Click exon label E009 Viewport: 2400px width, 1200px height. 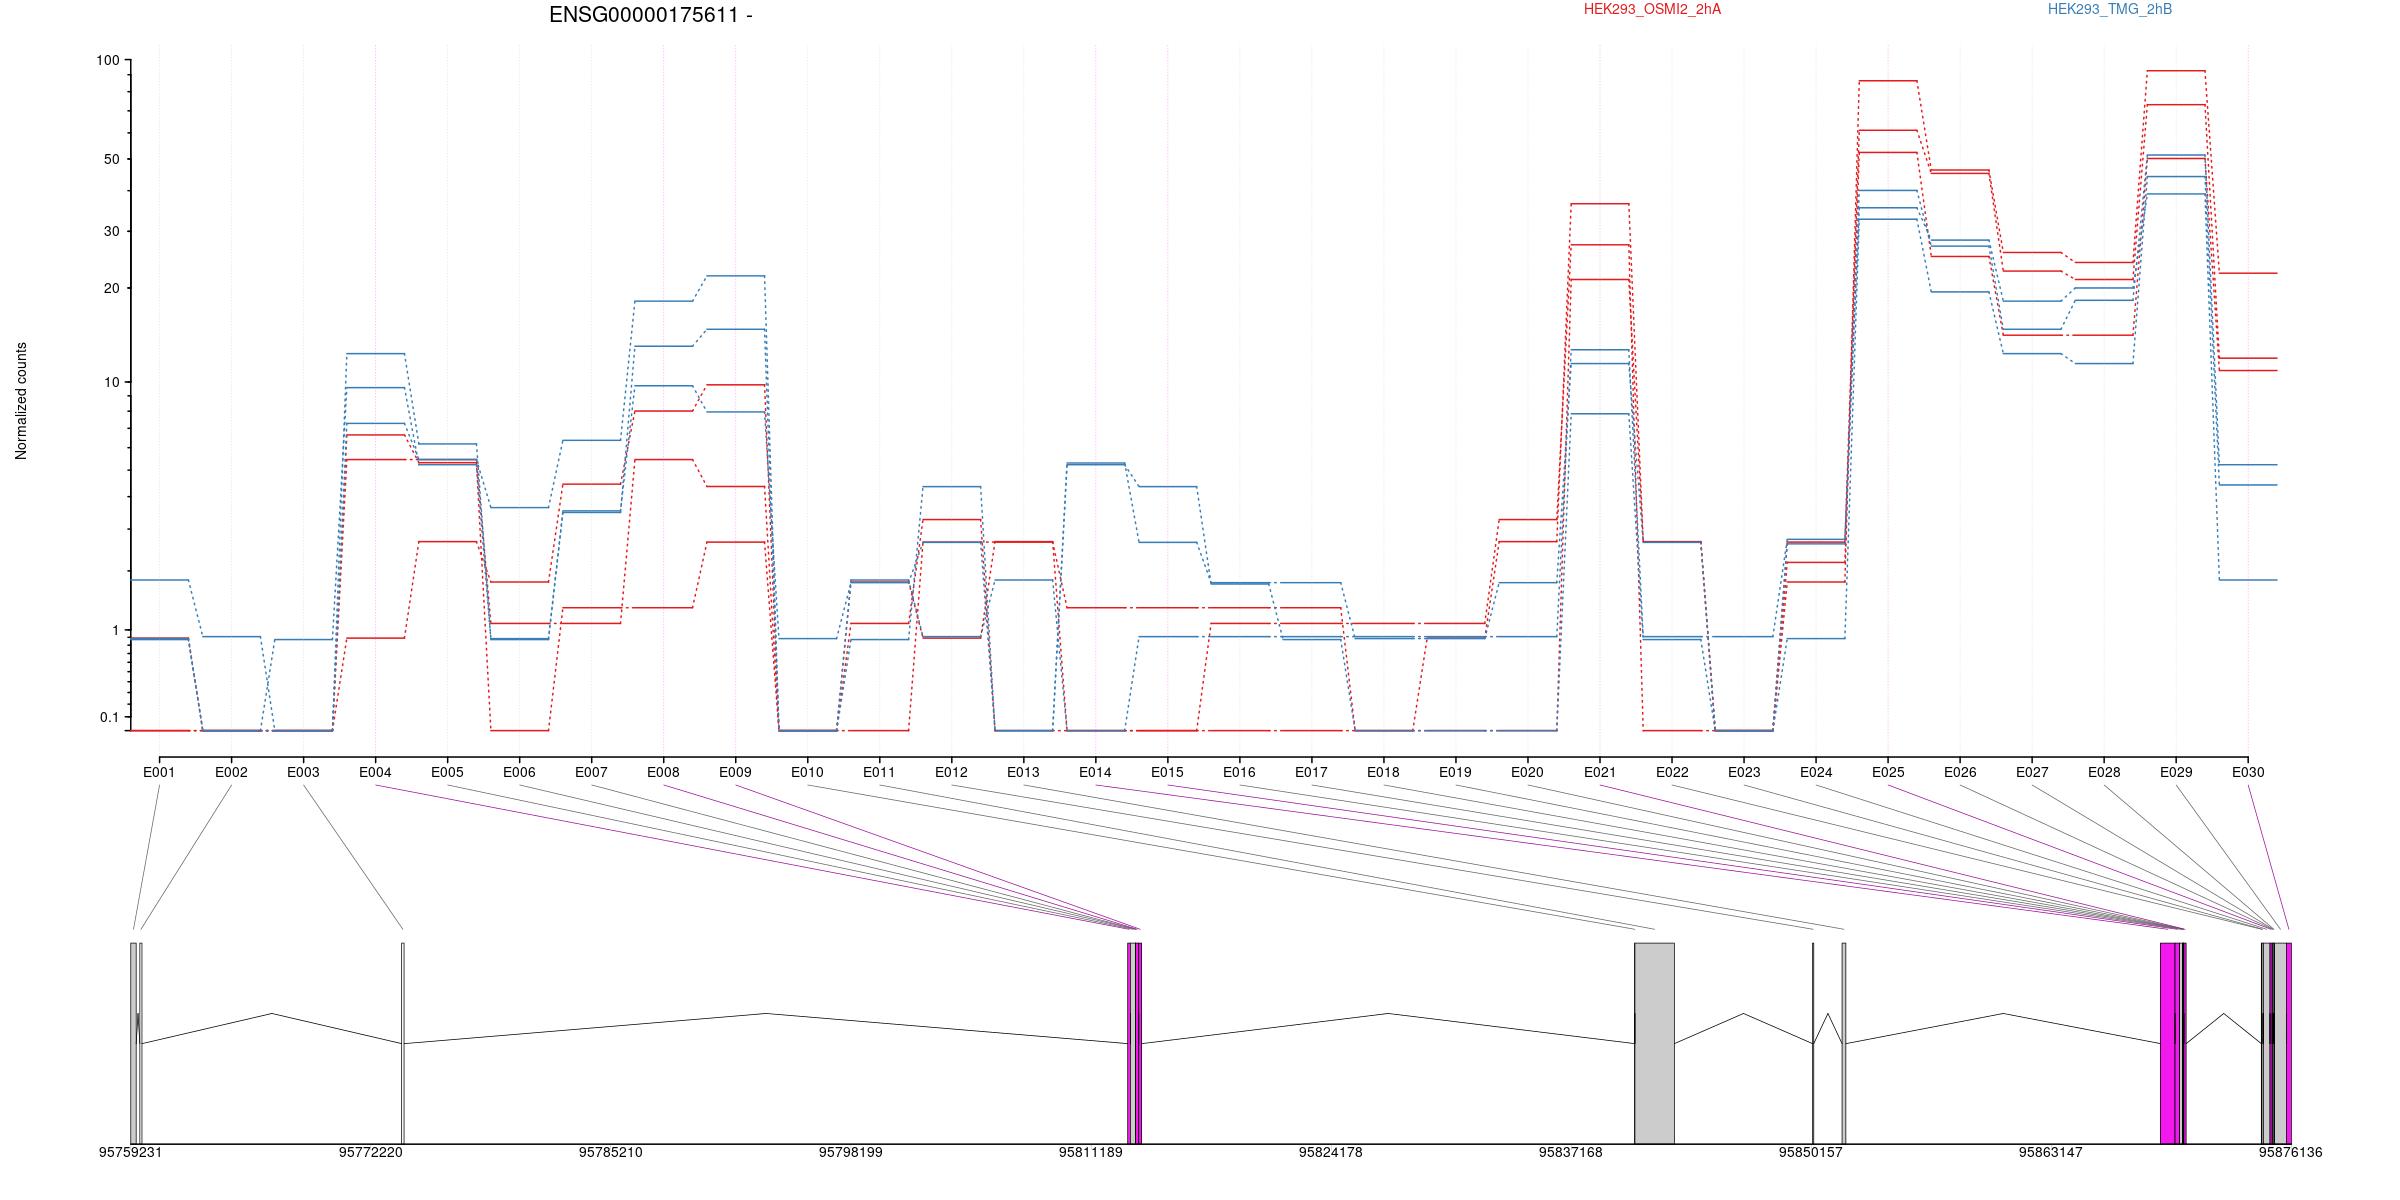pos(735,772)
